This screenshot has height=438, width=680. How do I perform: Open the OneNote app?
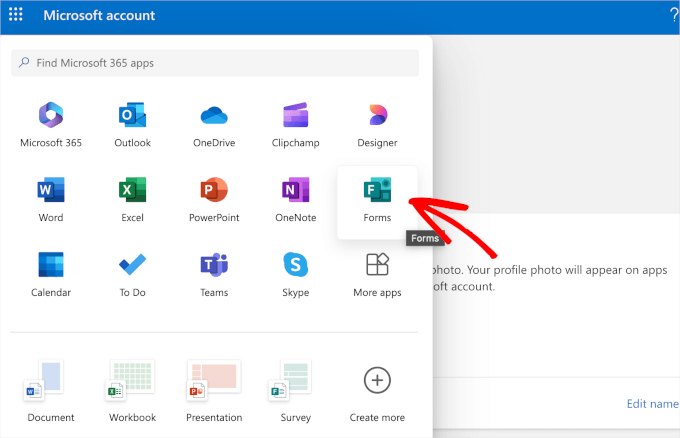295,200
